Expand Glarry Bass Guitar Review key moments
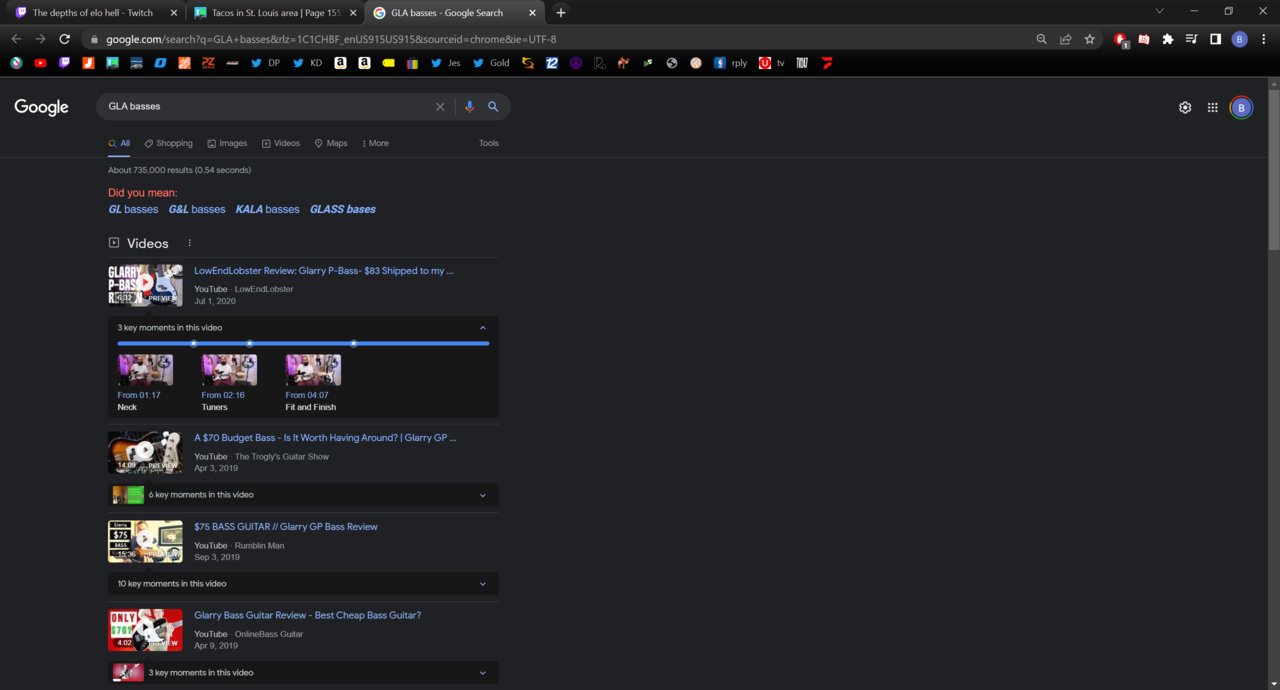 pyautogui.click(x=303, y=673)
